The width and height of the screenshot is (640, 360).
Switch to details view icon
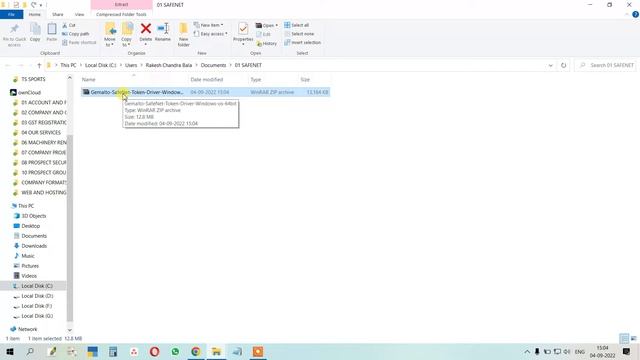624,338
